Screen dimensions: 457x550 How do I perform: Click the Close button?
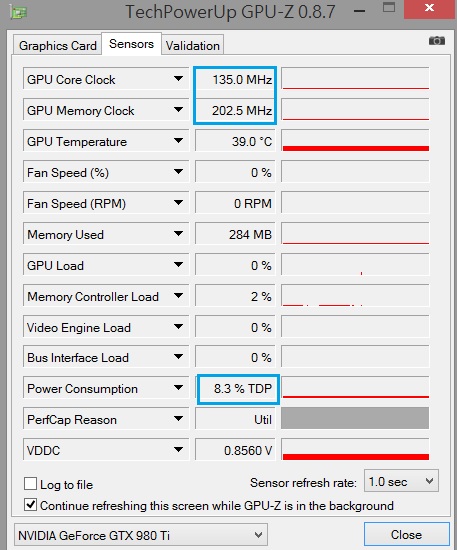[x=406, y=535]
